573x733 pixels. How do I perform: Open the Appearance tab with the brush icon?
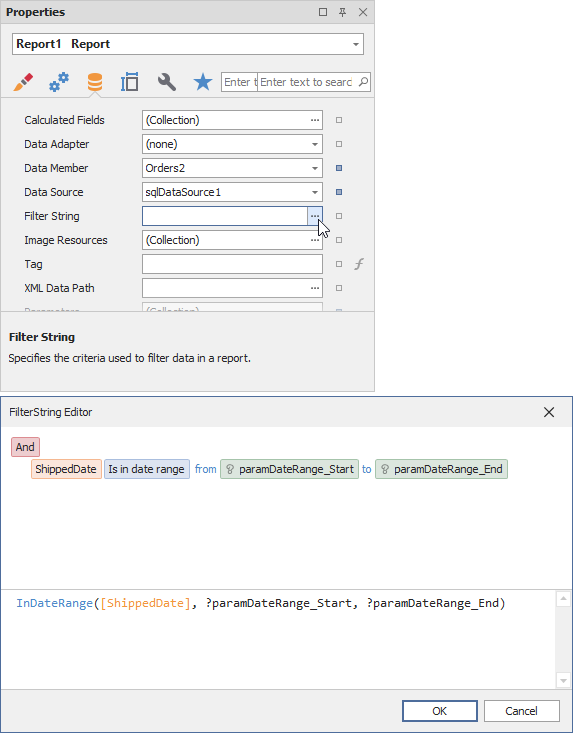pyautogui.click(x=23, y=82)
